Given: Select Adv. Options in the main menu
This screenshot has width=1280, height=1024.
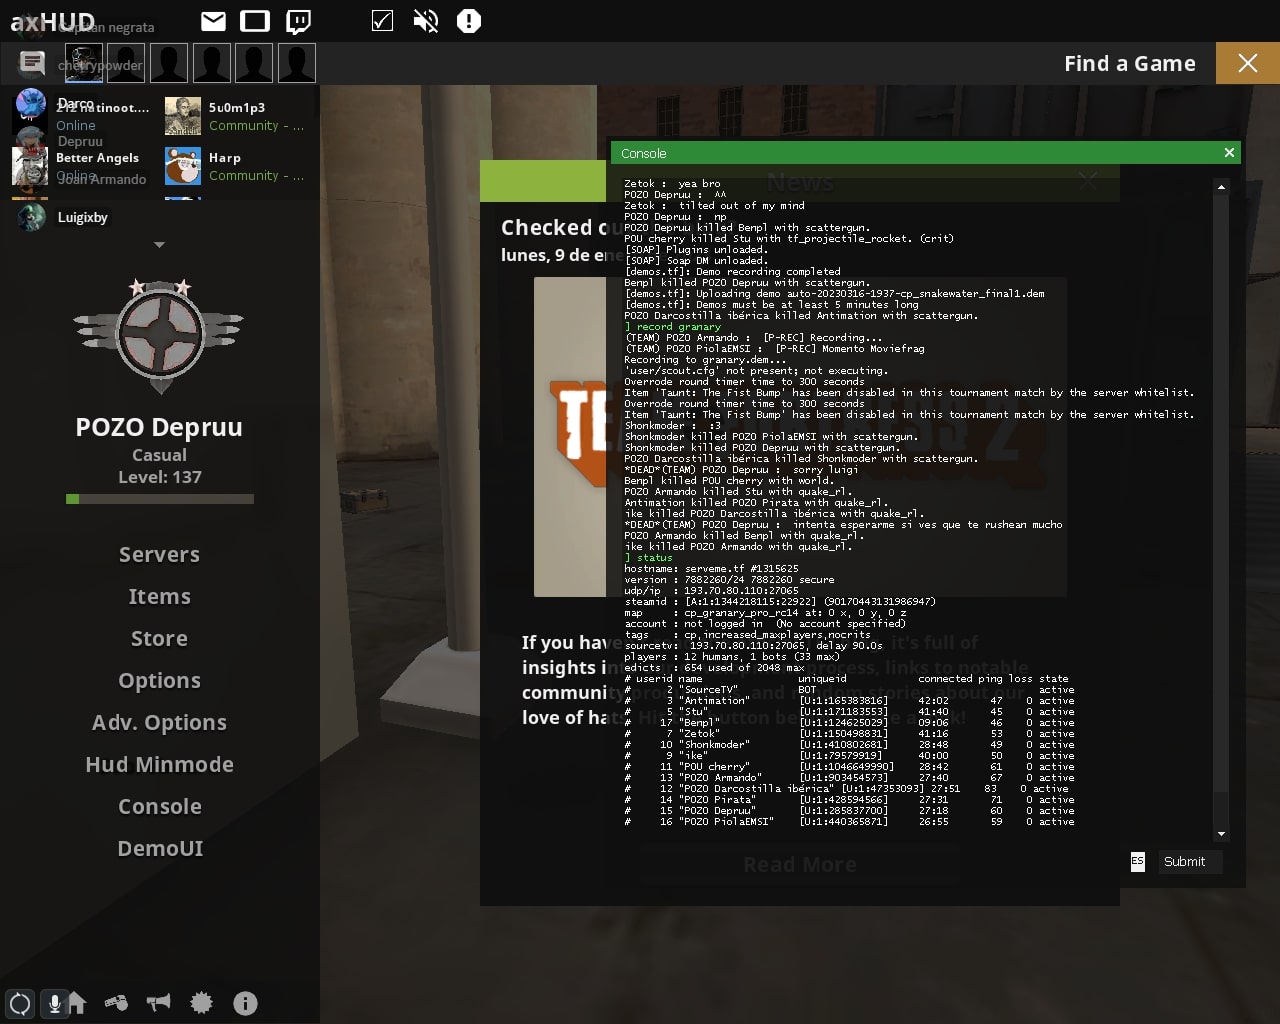Looking at the screenshot, I should pyautogui.click(x=159, y=723).
